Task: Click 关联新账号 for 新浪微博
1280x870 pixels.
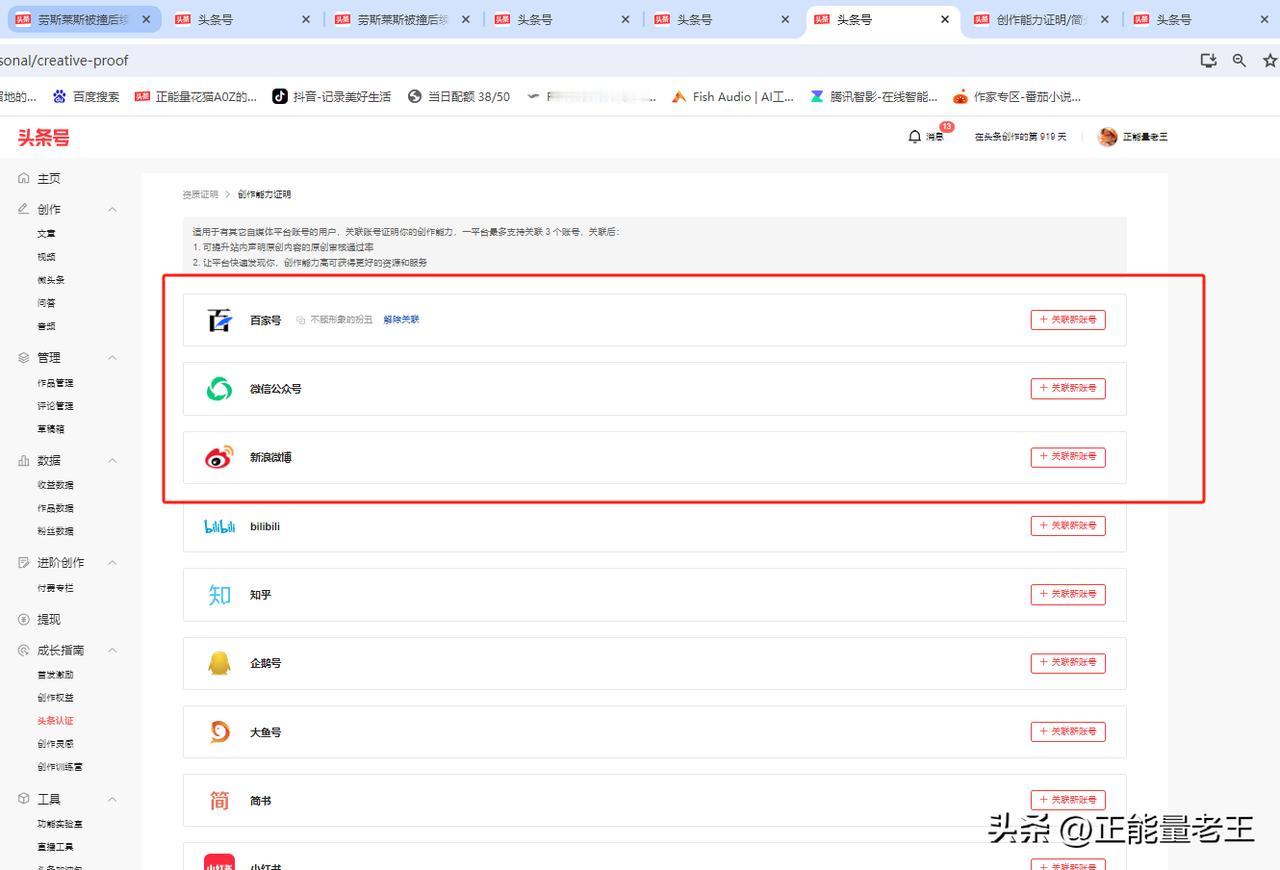Action: [x=1068, y=457]
